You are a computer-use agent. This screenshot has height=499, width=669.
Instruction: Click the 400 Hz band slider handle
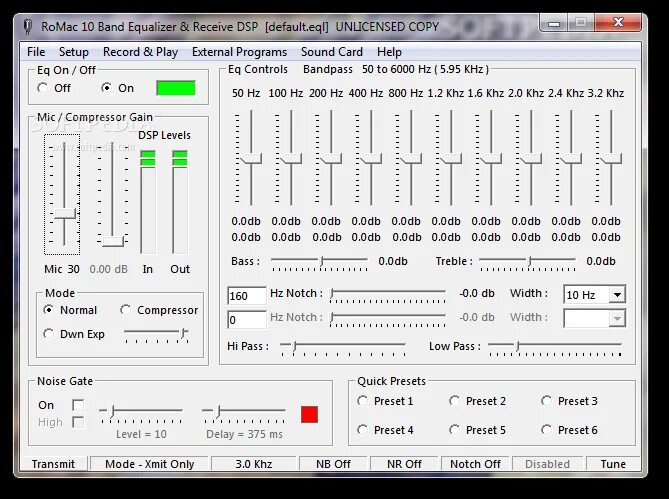pos(371,159)
